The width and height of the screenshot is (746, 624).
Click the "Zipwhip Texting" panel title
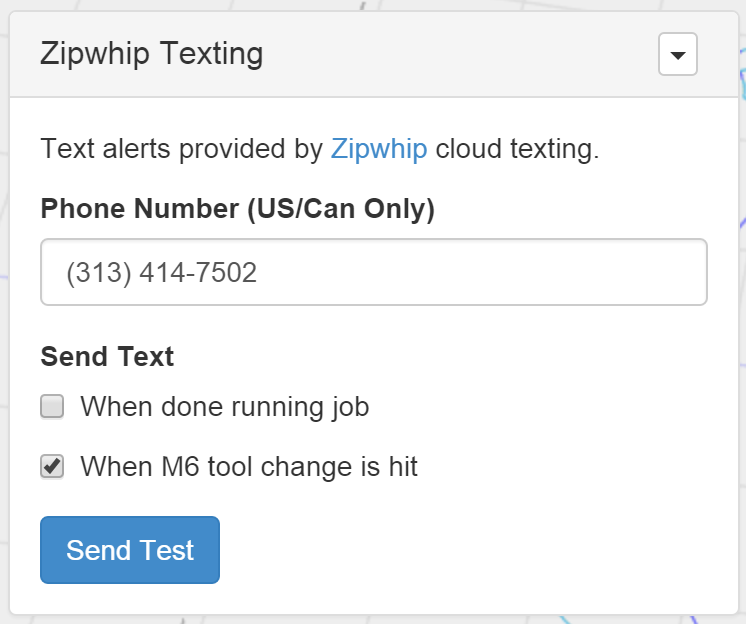click(x=151, y=54)
